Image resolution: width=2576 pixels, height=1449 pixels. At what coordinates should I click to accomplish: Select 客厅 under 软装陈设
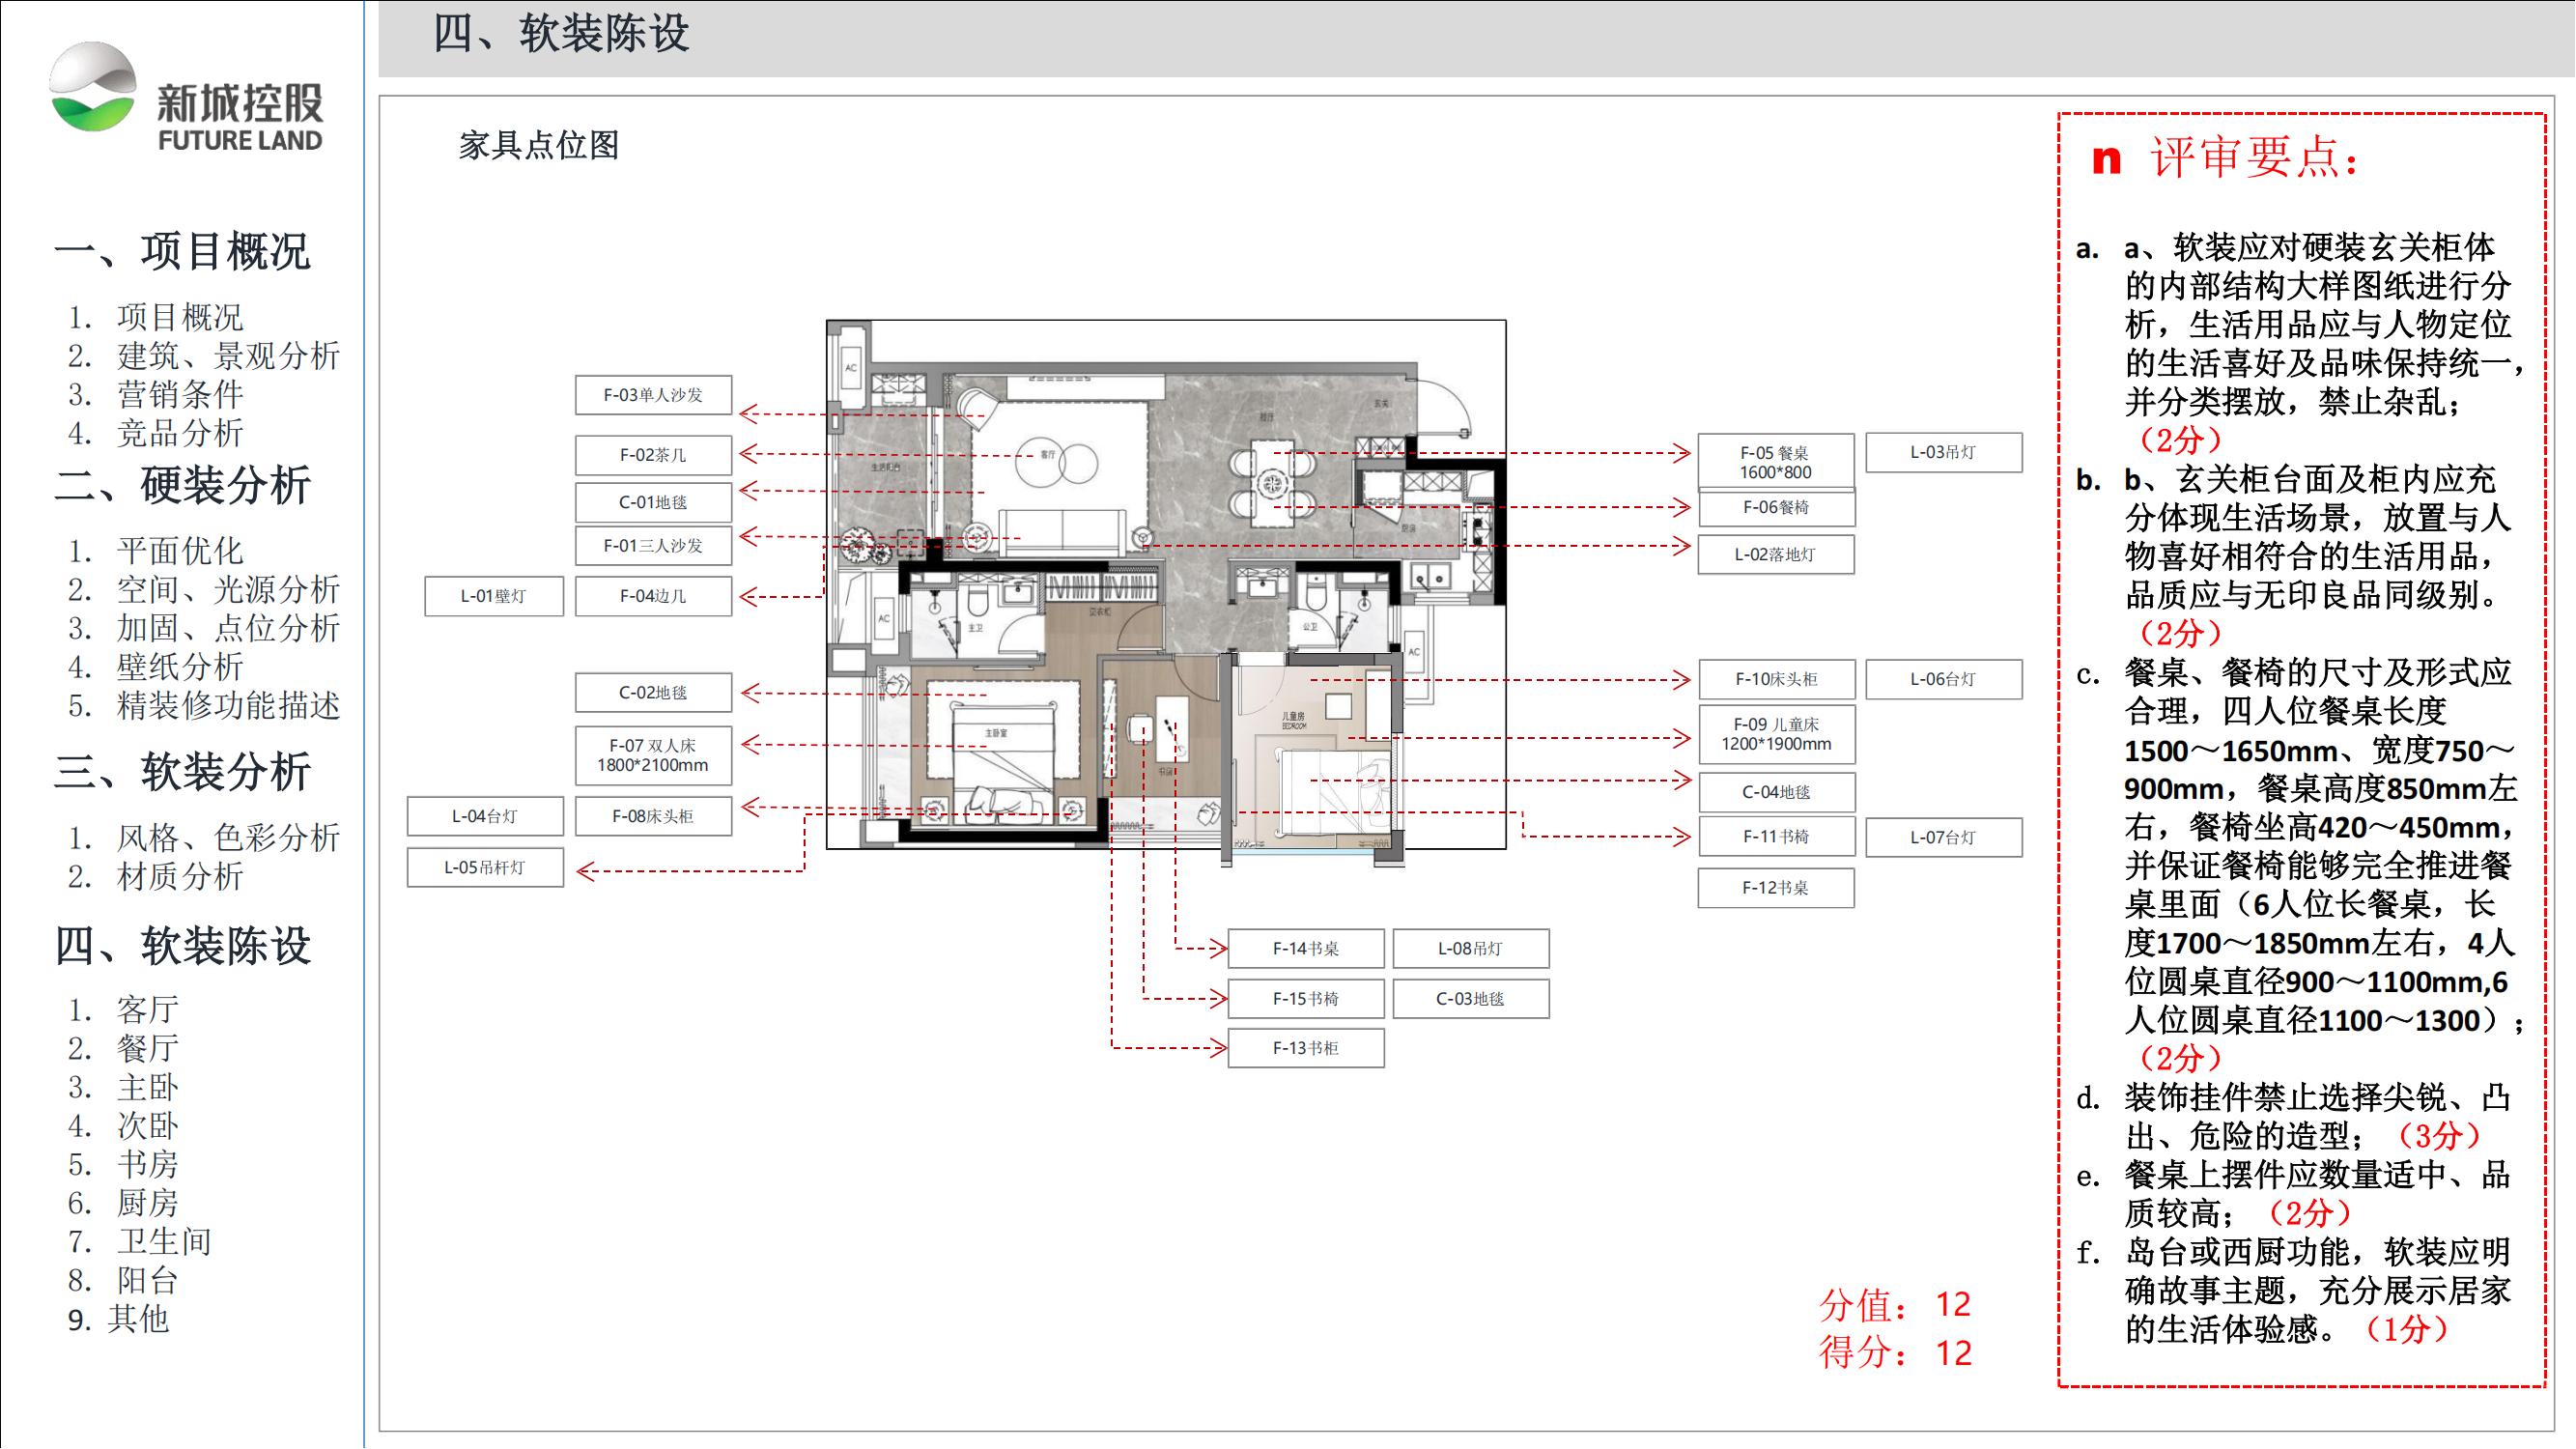[148, 1010]
